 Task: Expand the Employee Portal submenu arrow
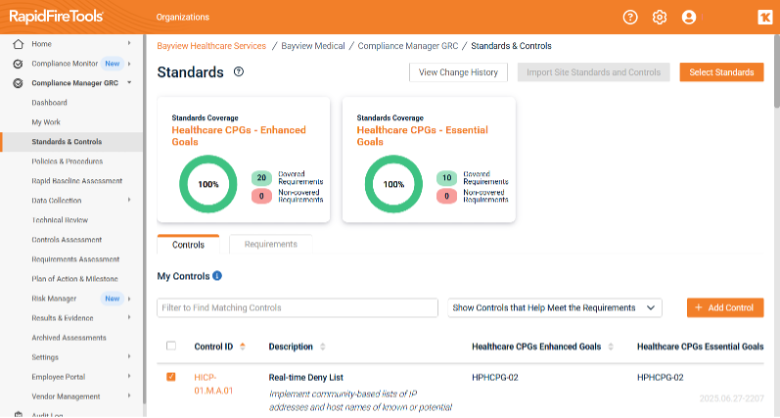(129, 376)
